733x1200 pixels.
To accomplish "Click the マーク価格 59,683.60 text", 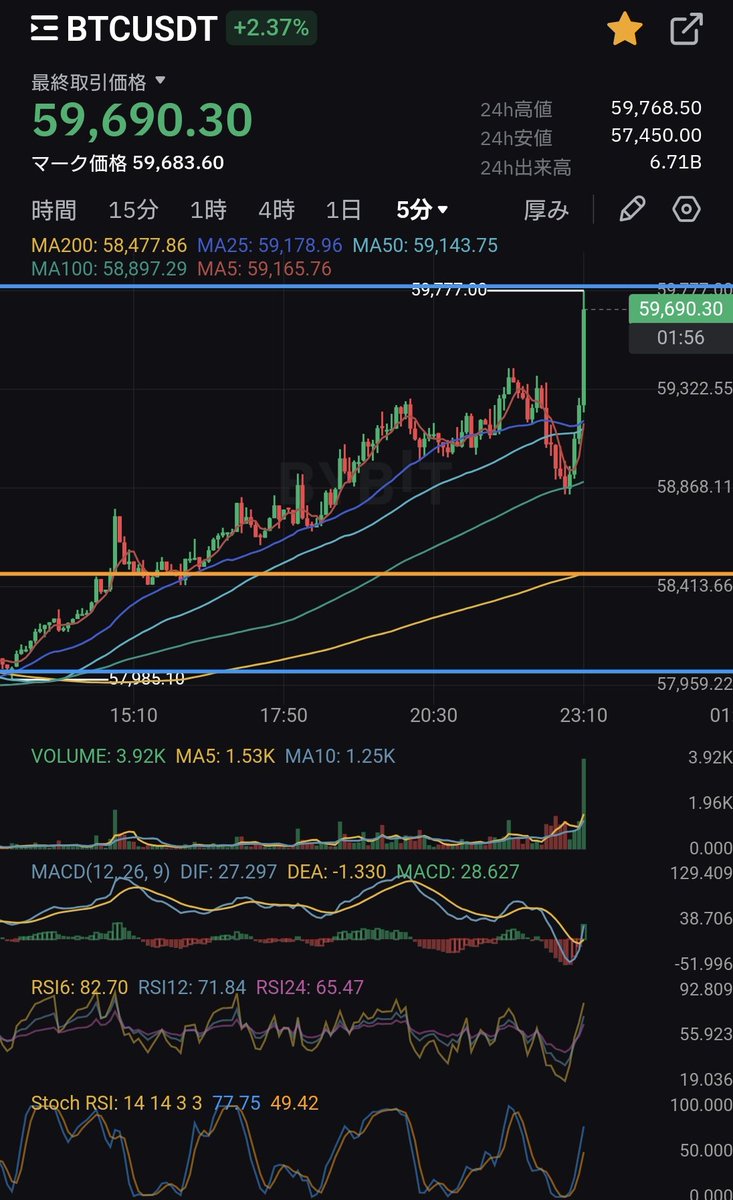I will pos(127,163).
